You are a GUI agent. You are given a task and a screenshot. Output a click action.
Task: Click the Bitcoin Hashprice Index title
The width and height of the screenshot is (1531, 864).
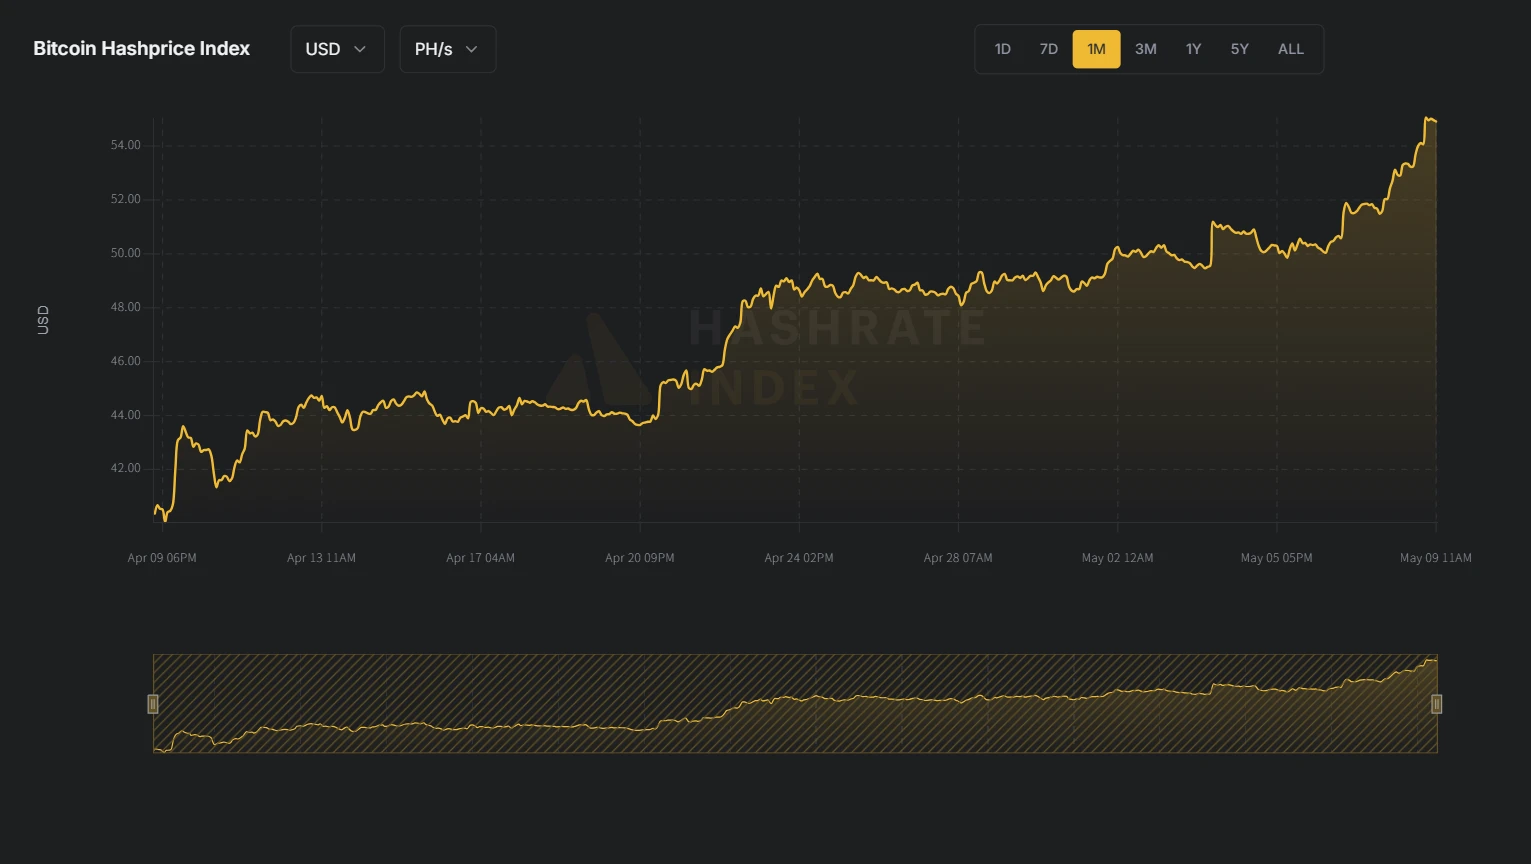141,49
